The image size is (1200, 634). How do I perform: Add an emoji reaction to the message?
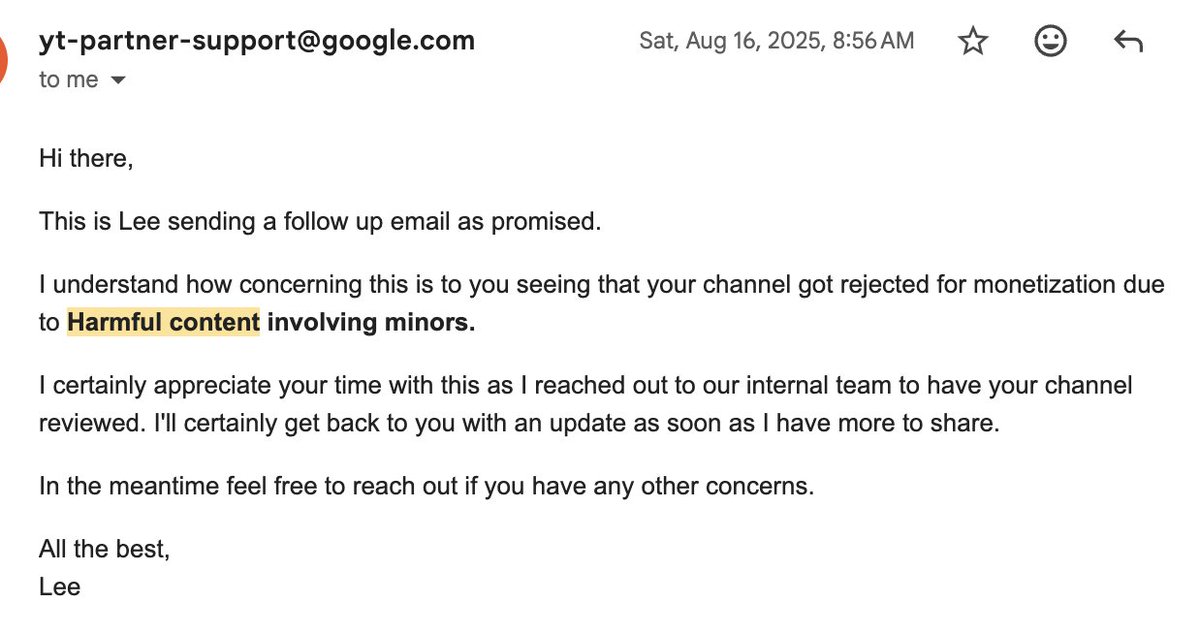pos(1050,42)
